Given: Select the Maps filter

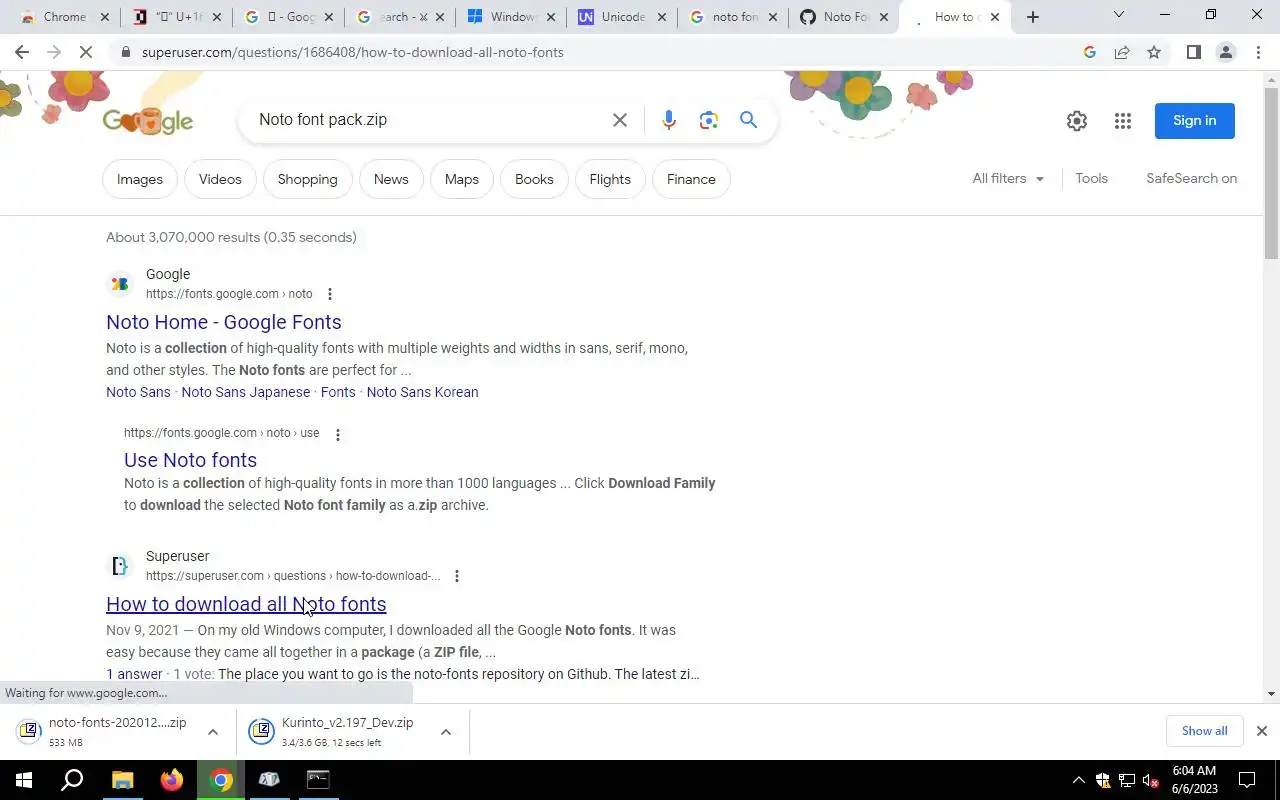Looking at the screenshot, I should point(462,179).
